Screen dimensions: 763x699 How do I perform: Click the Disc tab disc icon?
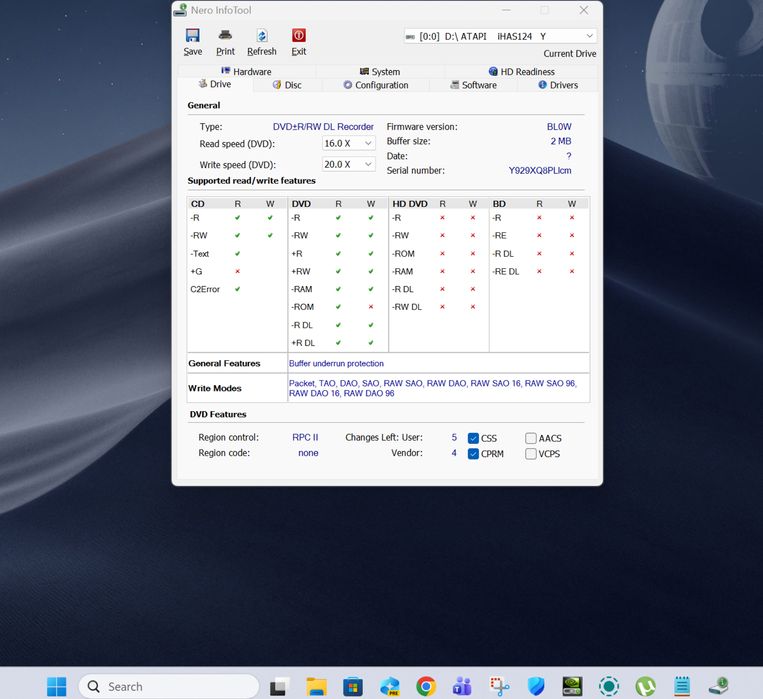click(x=277, y=85)
